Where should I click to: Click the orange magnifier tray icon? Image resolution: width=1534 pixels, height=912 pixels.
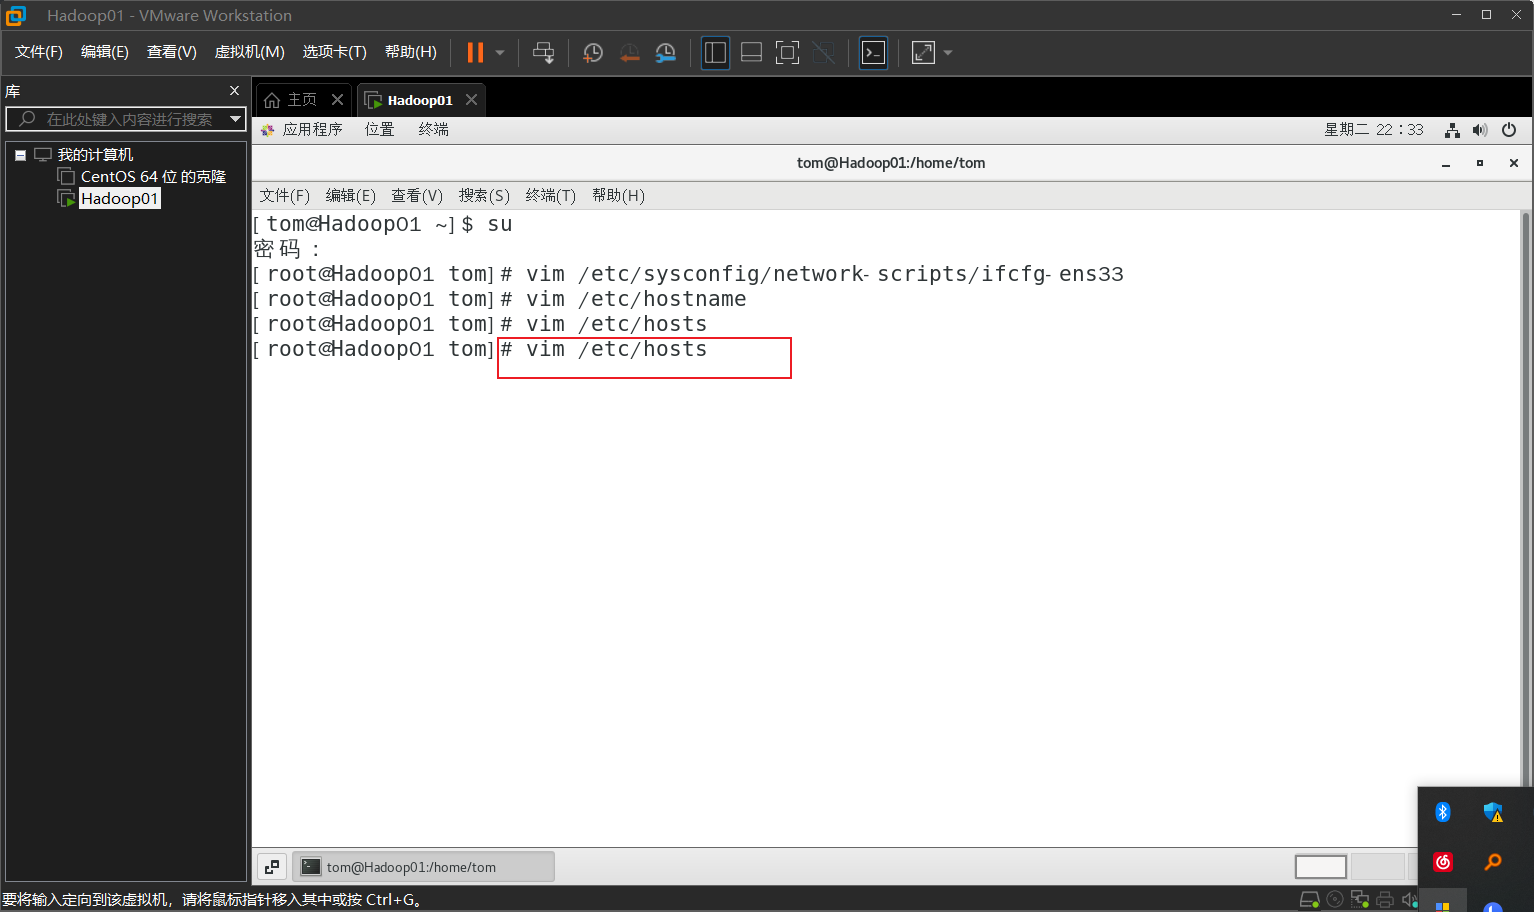pos(1493,862)
